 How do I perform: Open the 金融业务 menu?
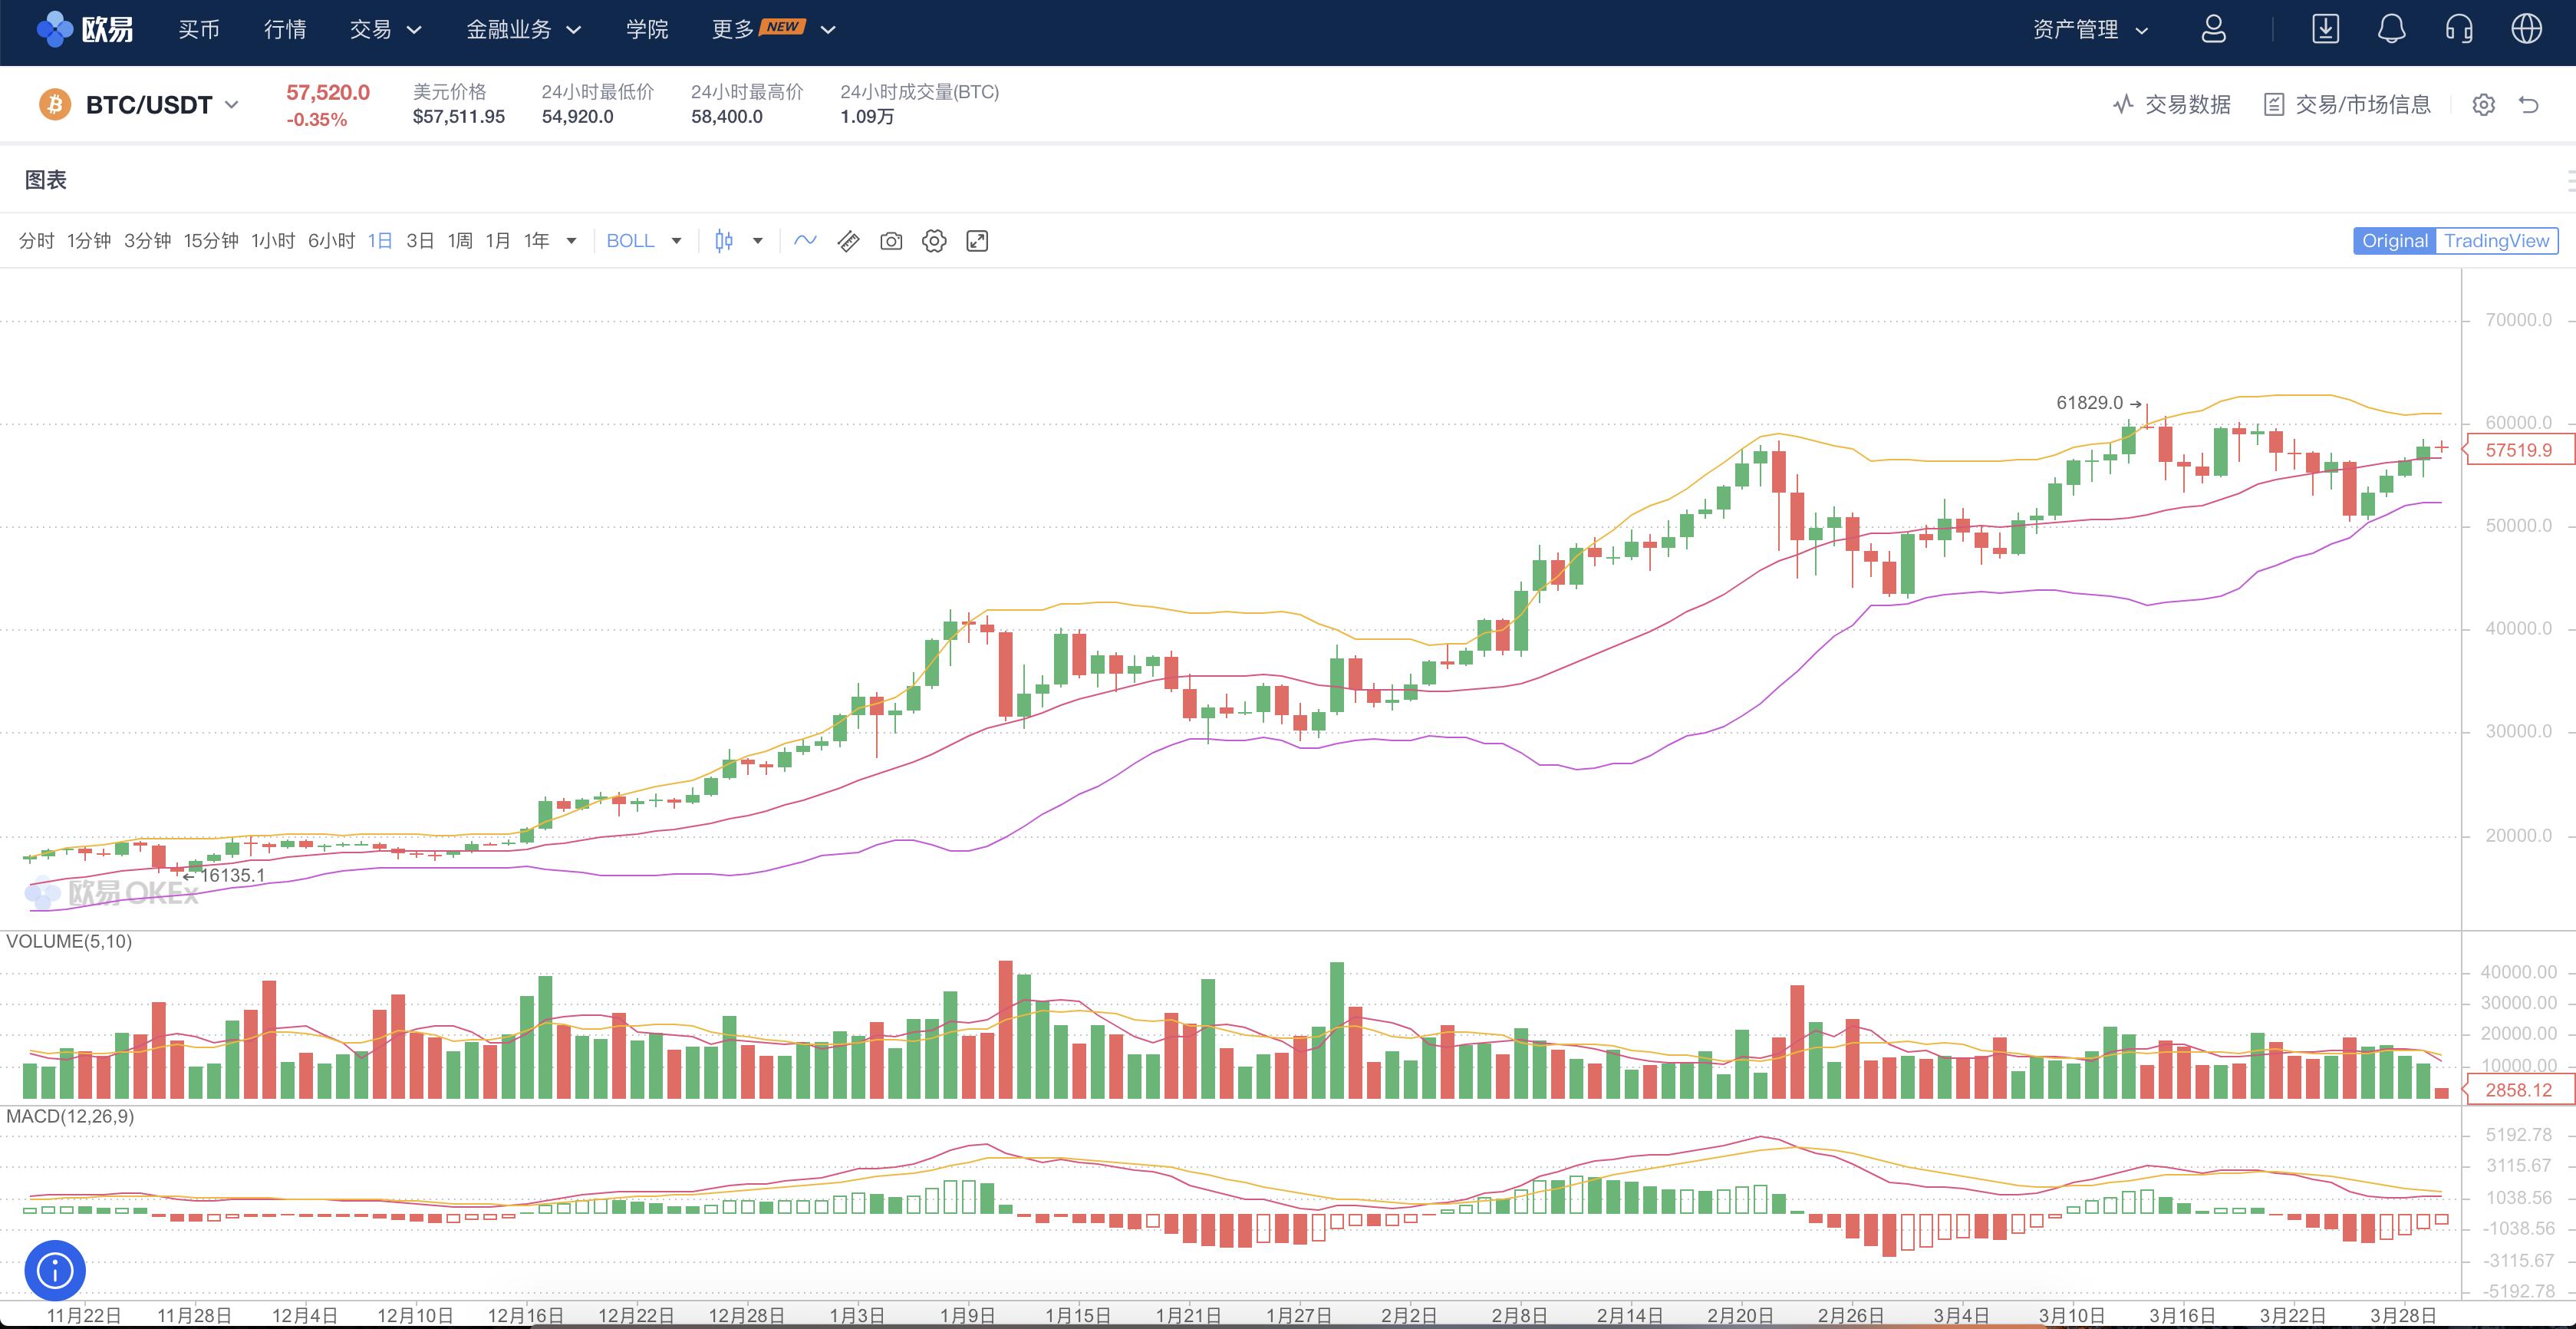point(523,30)
